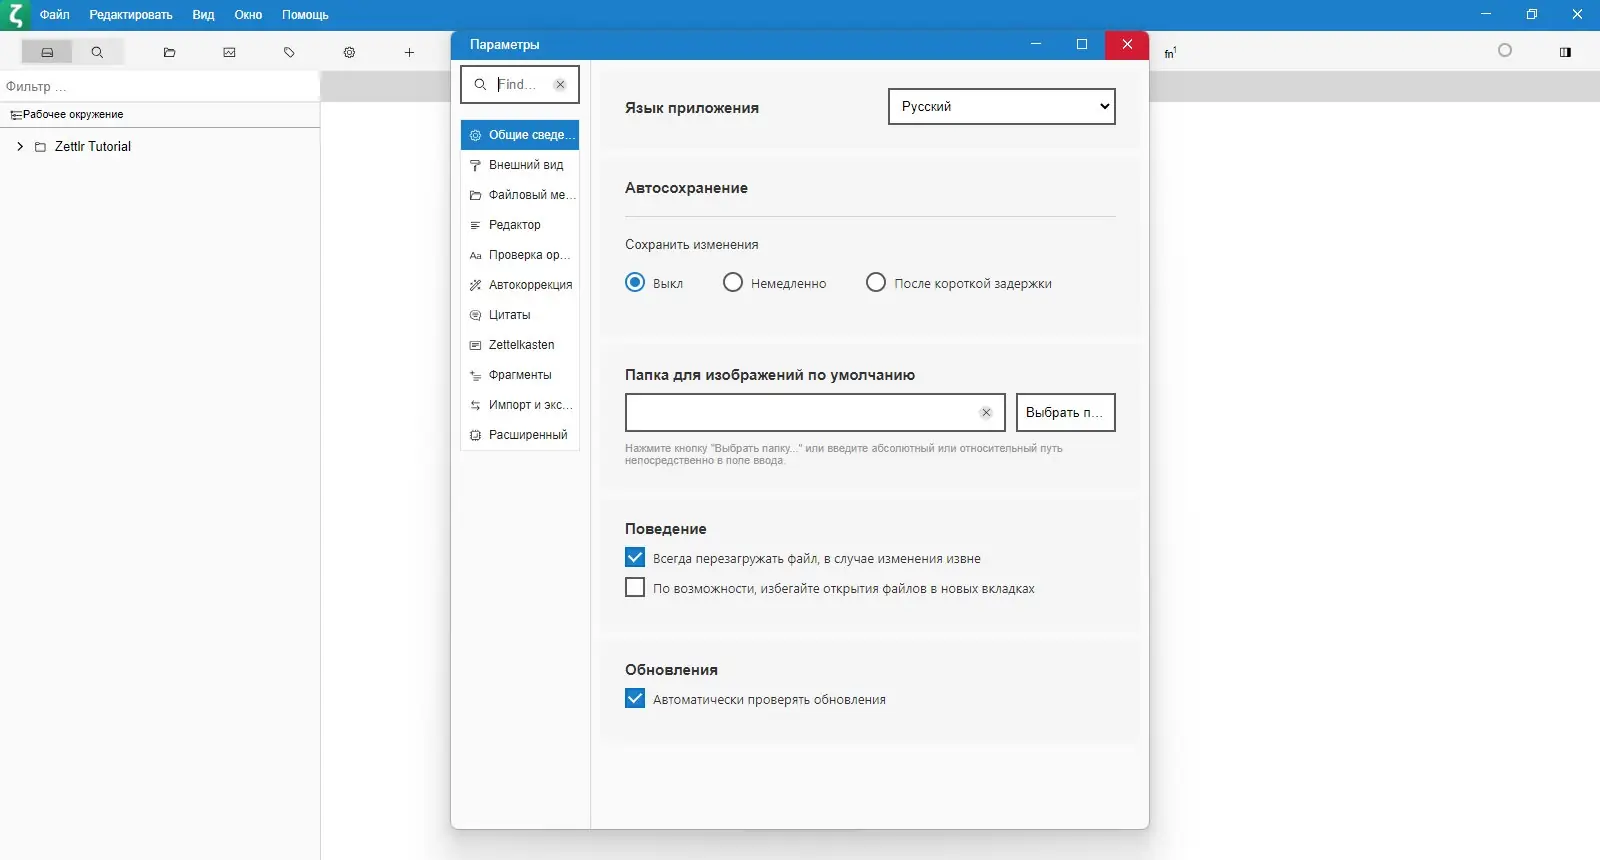
Task: Open the Вид menu
Action: click(203, 15)
